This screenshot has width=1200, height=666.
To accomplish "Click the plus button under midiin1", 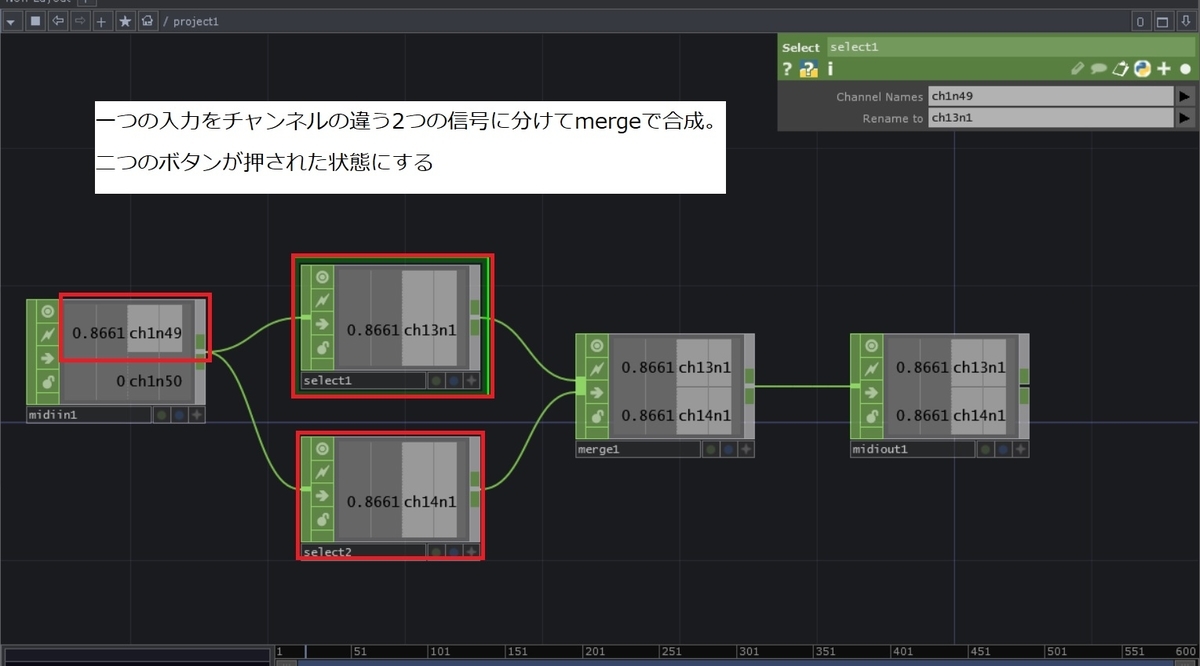I will [x=197, y=415].
